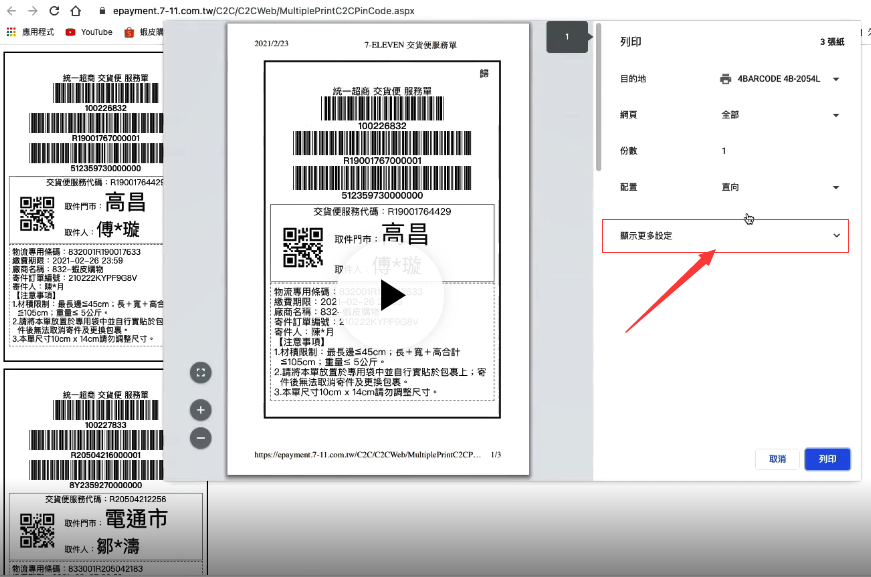Image resolution: width=871 pixels, height=577 pixels.
Task: Go back with browser back arrow
Action: (11, 11)
